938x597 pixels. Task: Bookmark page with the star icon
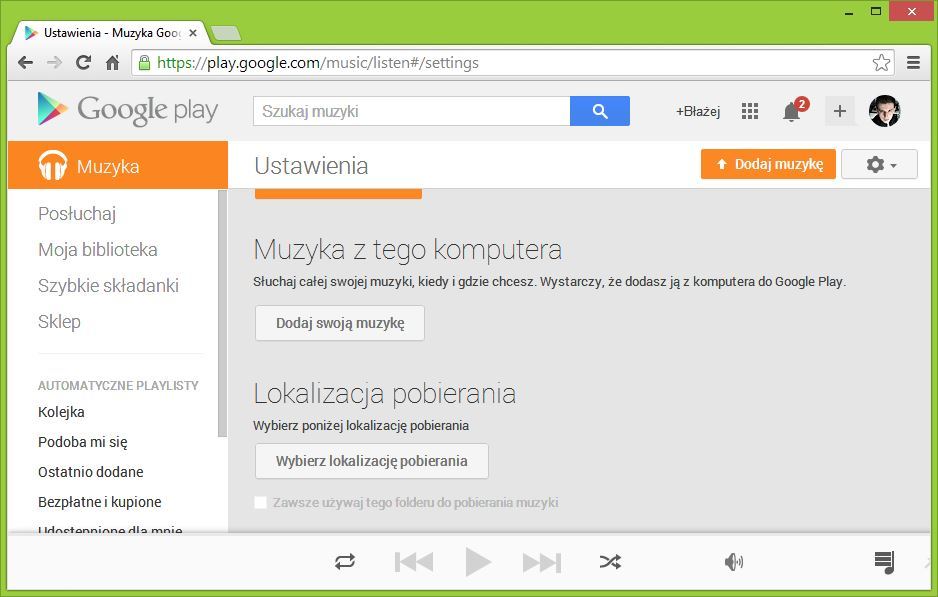coord(881,62)
